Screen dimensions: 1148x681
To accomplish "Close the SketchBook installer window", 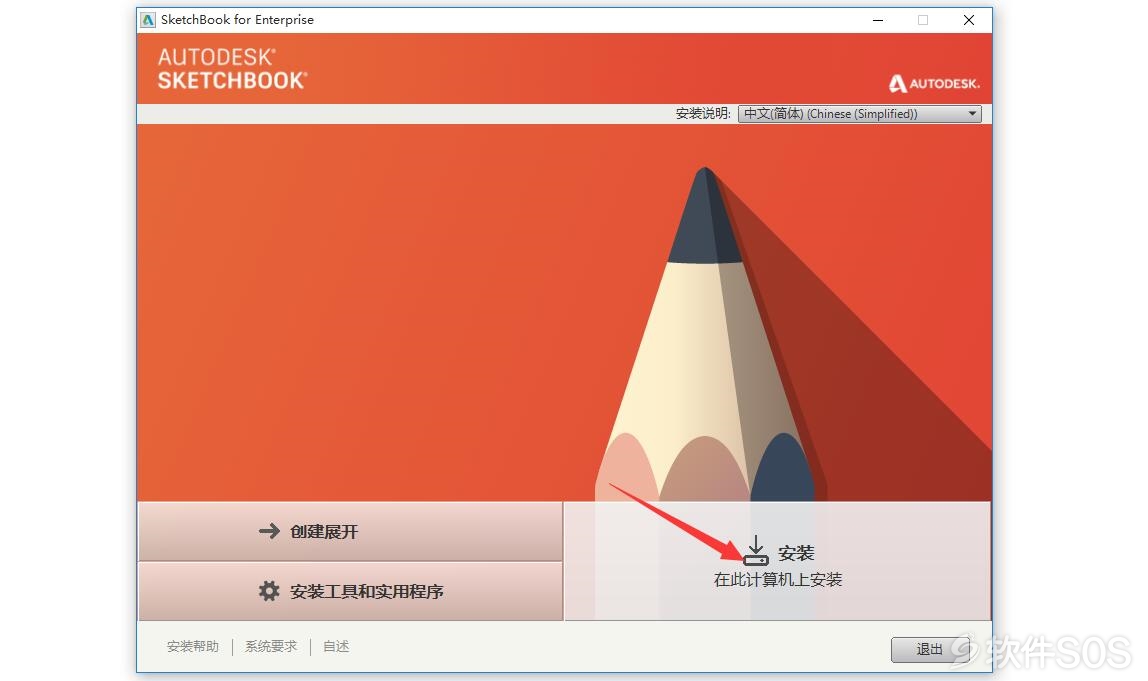I will pos(969,21).
